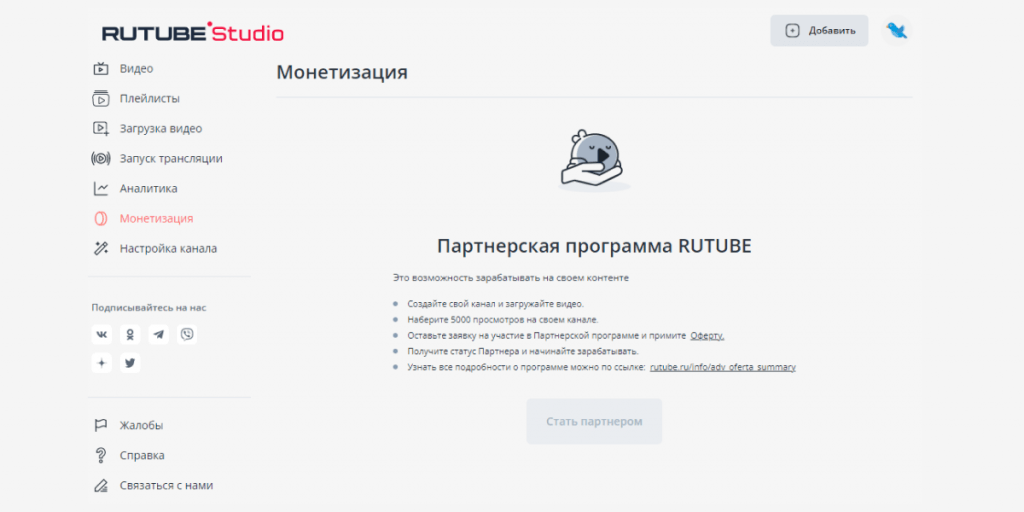Select the Монетизация sidebar item
The image size is (1024, 512).
(x=156, y=218)
